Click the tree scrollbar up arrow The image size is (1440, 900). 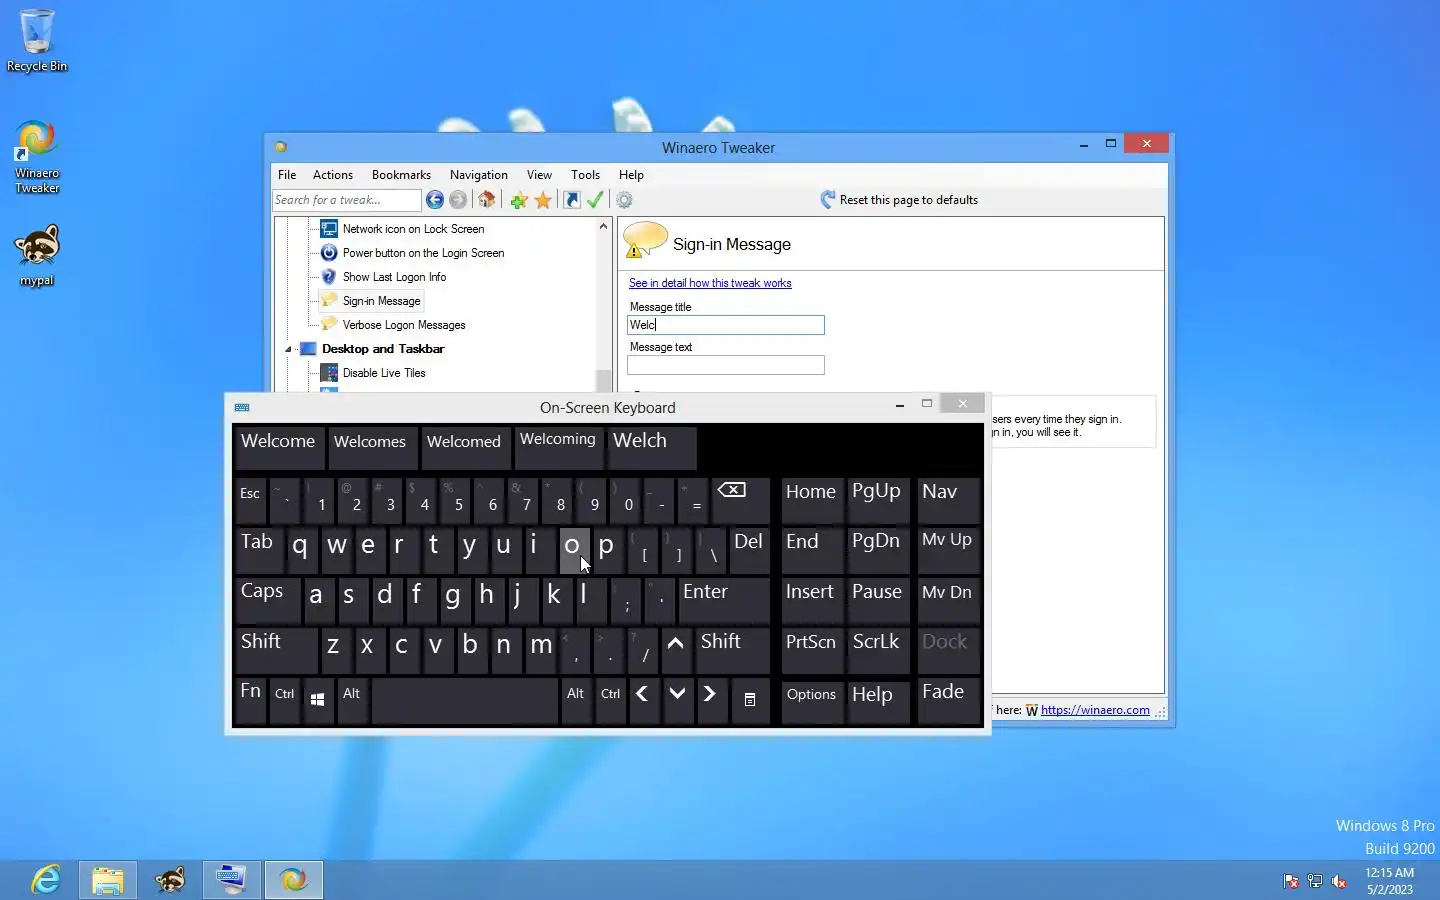point(603,227)
